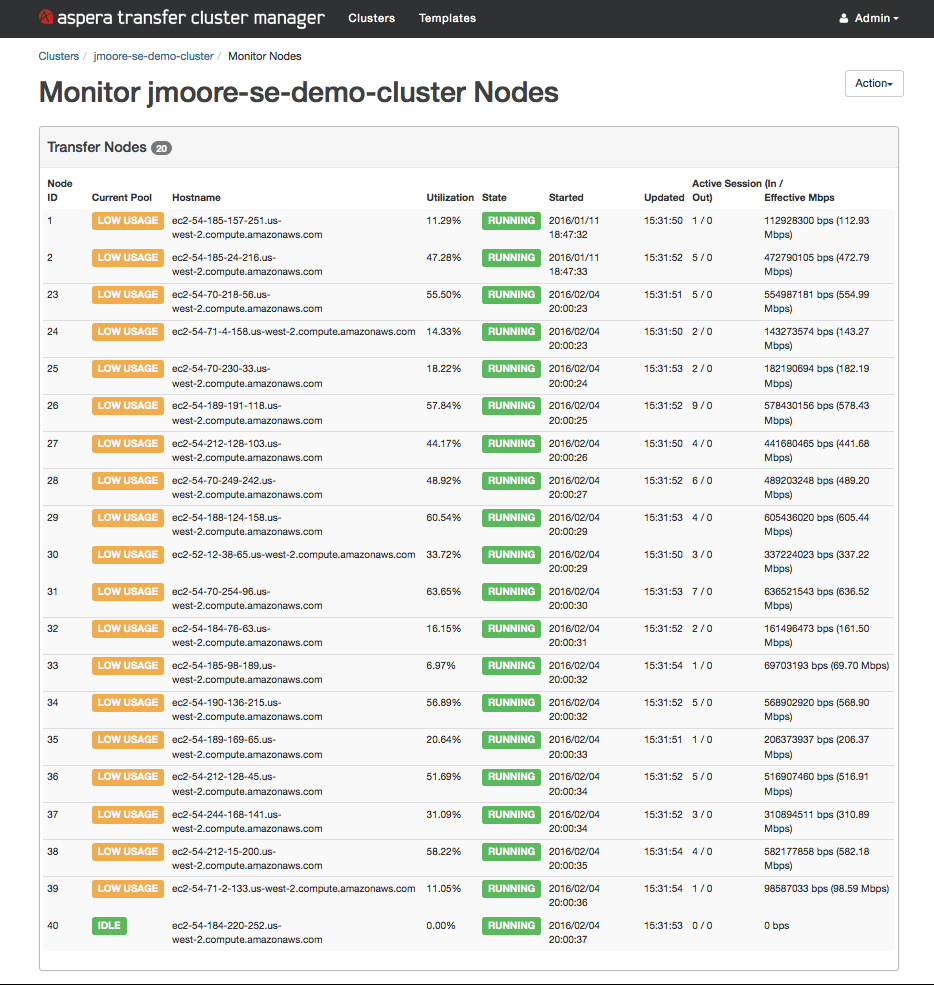Click the Current Pool column header
Screen dimensions: 934x985
(122, 197)
